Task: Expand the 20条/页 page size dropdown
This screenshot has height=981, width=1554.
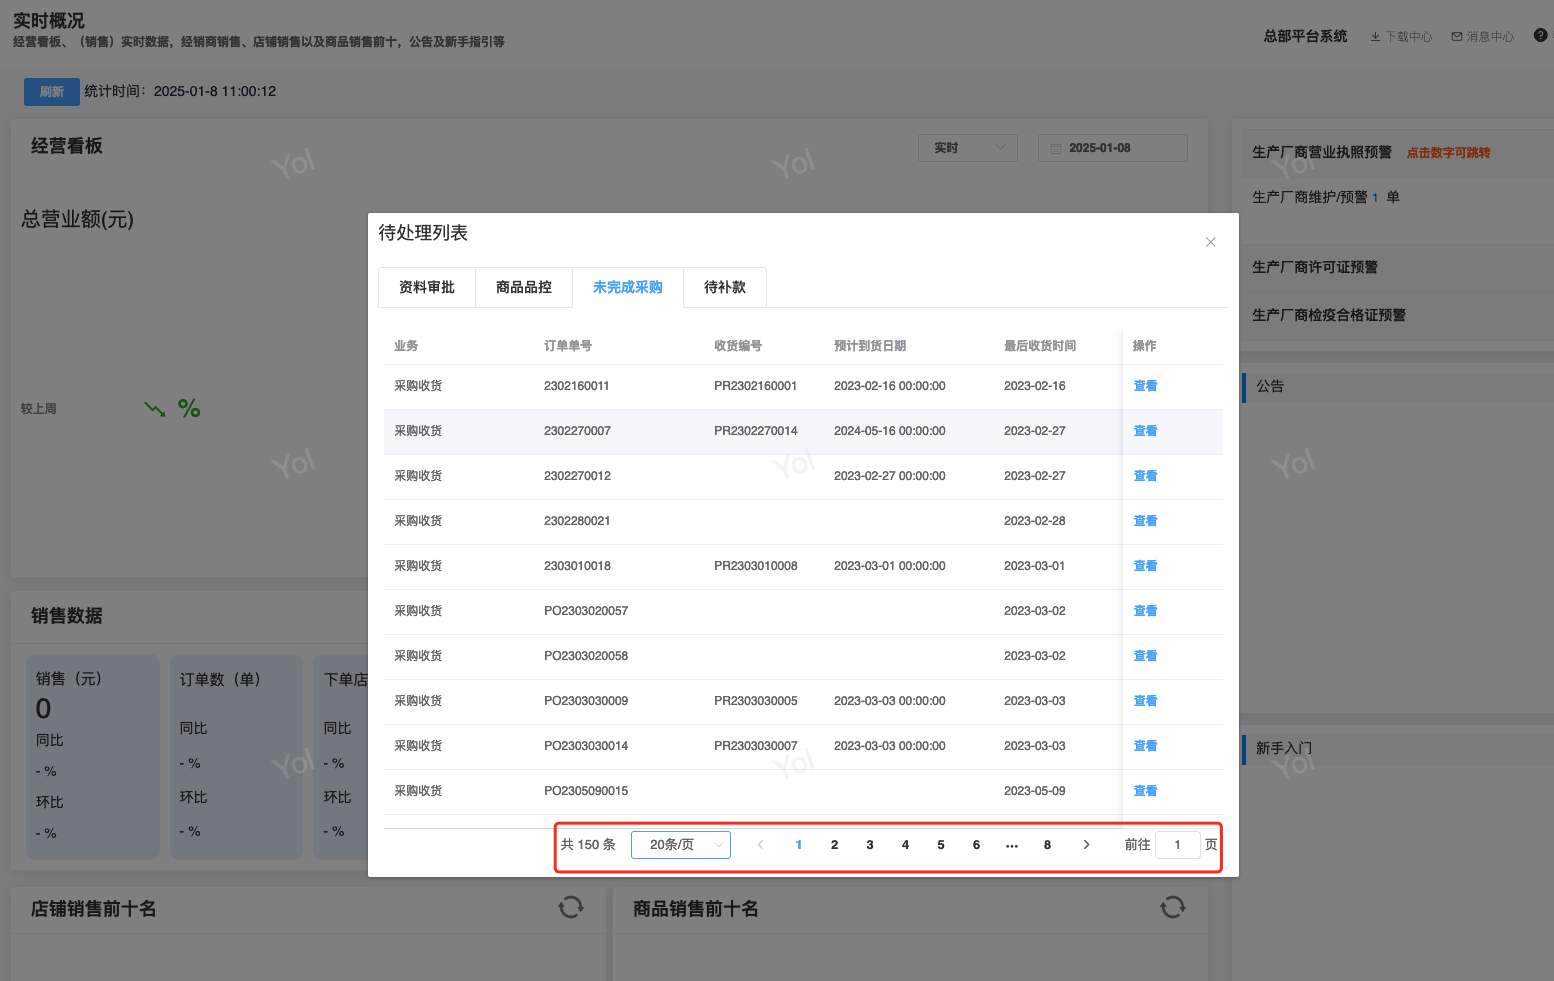Action: 681,845
